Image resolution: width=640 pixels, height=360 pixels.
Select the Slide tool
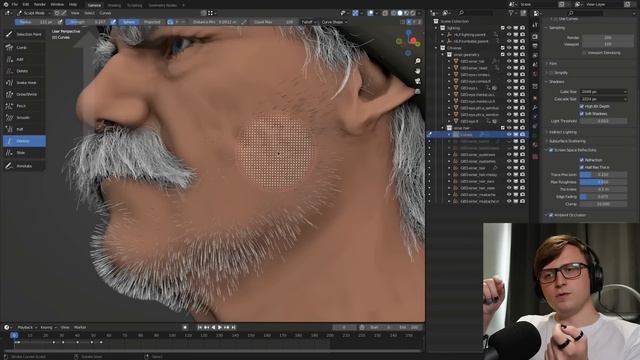[24, 153]
